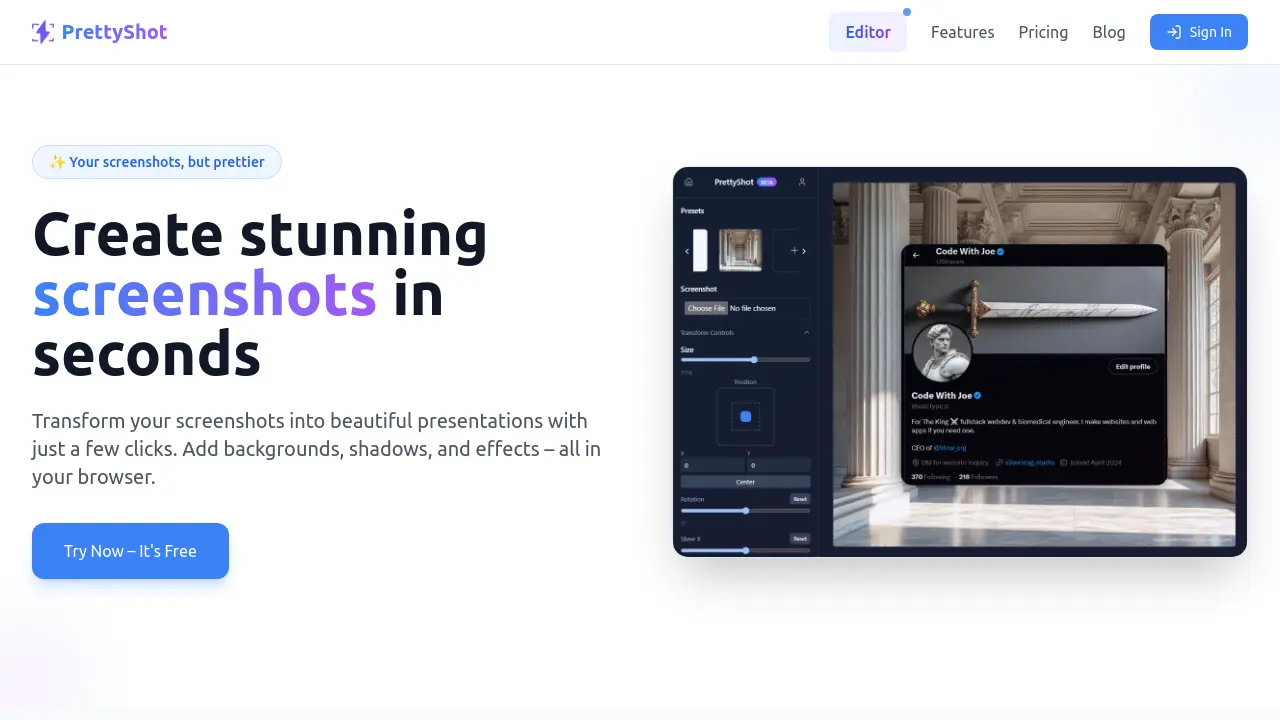1280x720 pixels.
Task: Click the Size slider in the editor preview
Action: [x=745, y=360]
